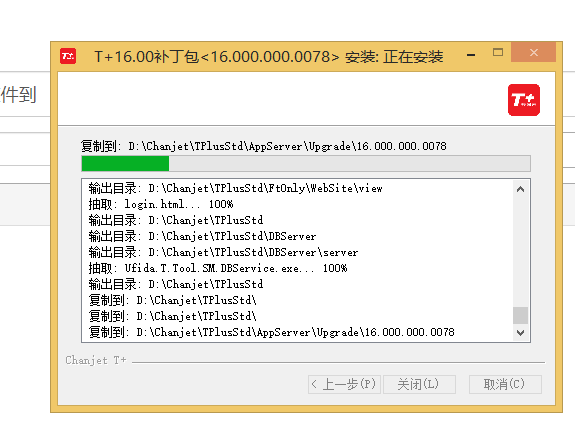Click the log scrollbar thumb

click(520, 315)
